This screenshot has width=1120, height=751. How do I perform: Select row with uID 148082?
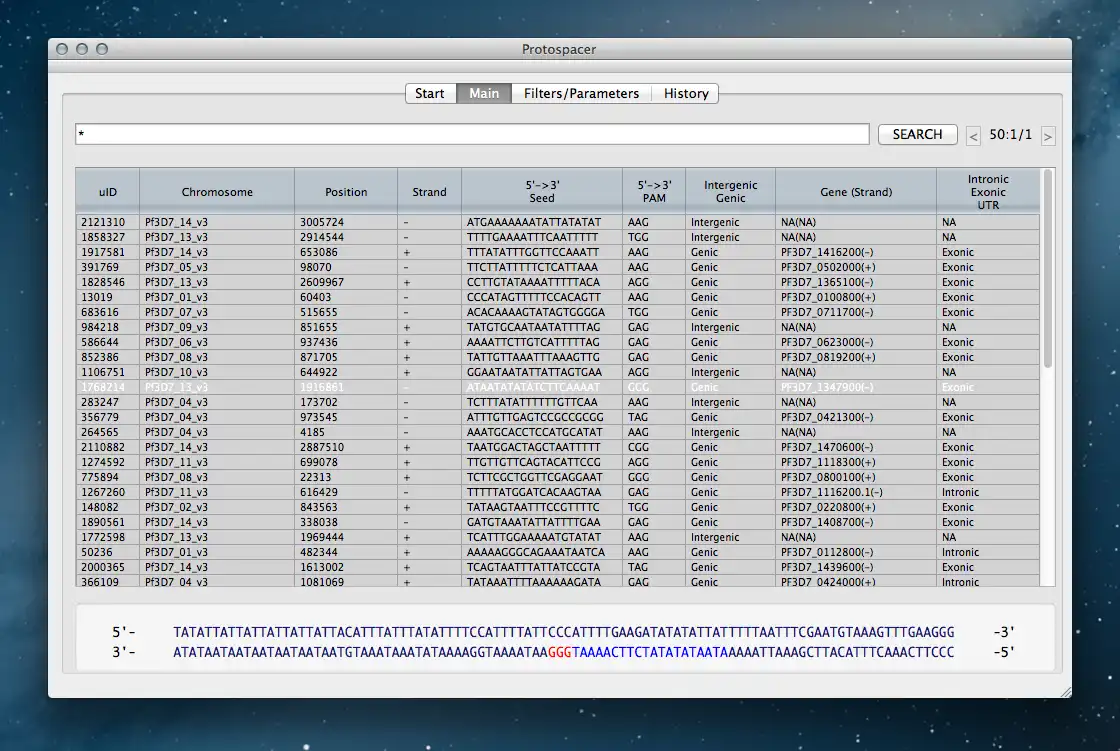(x=557, y=507)
